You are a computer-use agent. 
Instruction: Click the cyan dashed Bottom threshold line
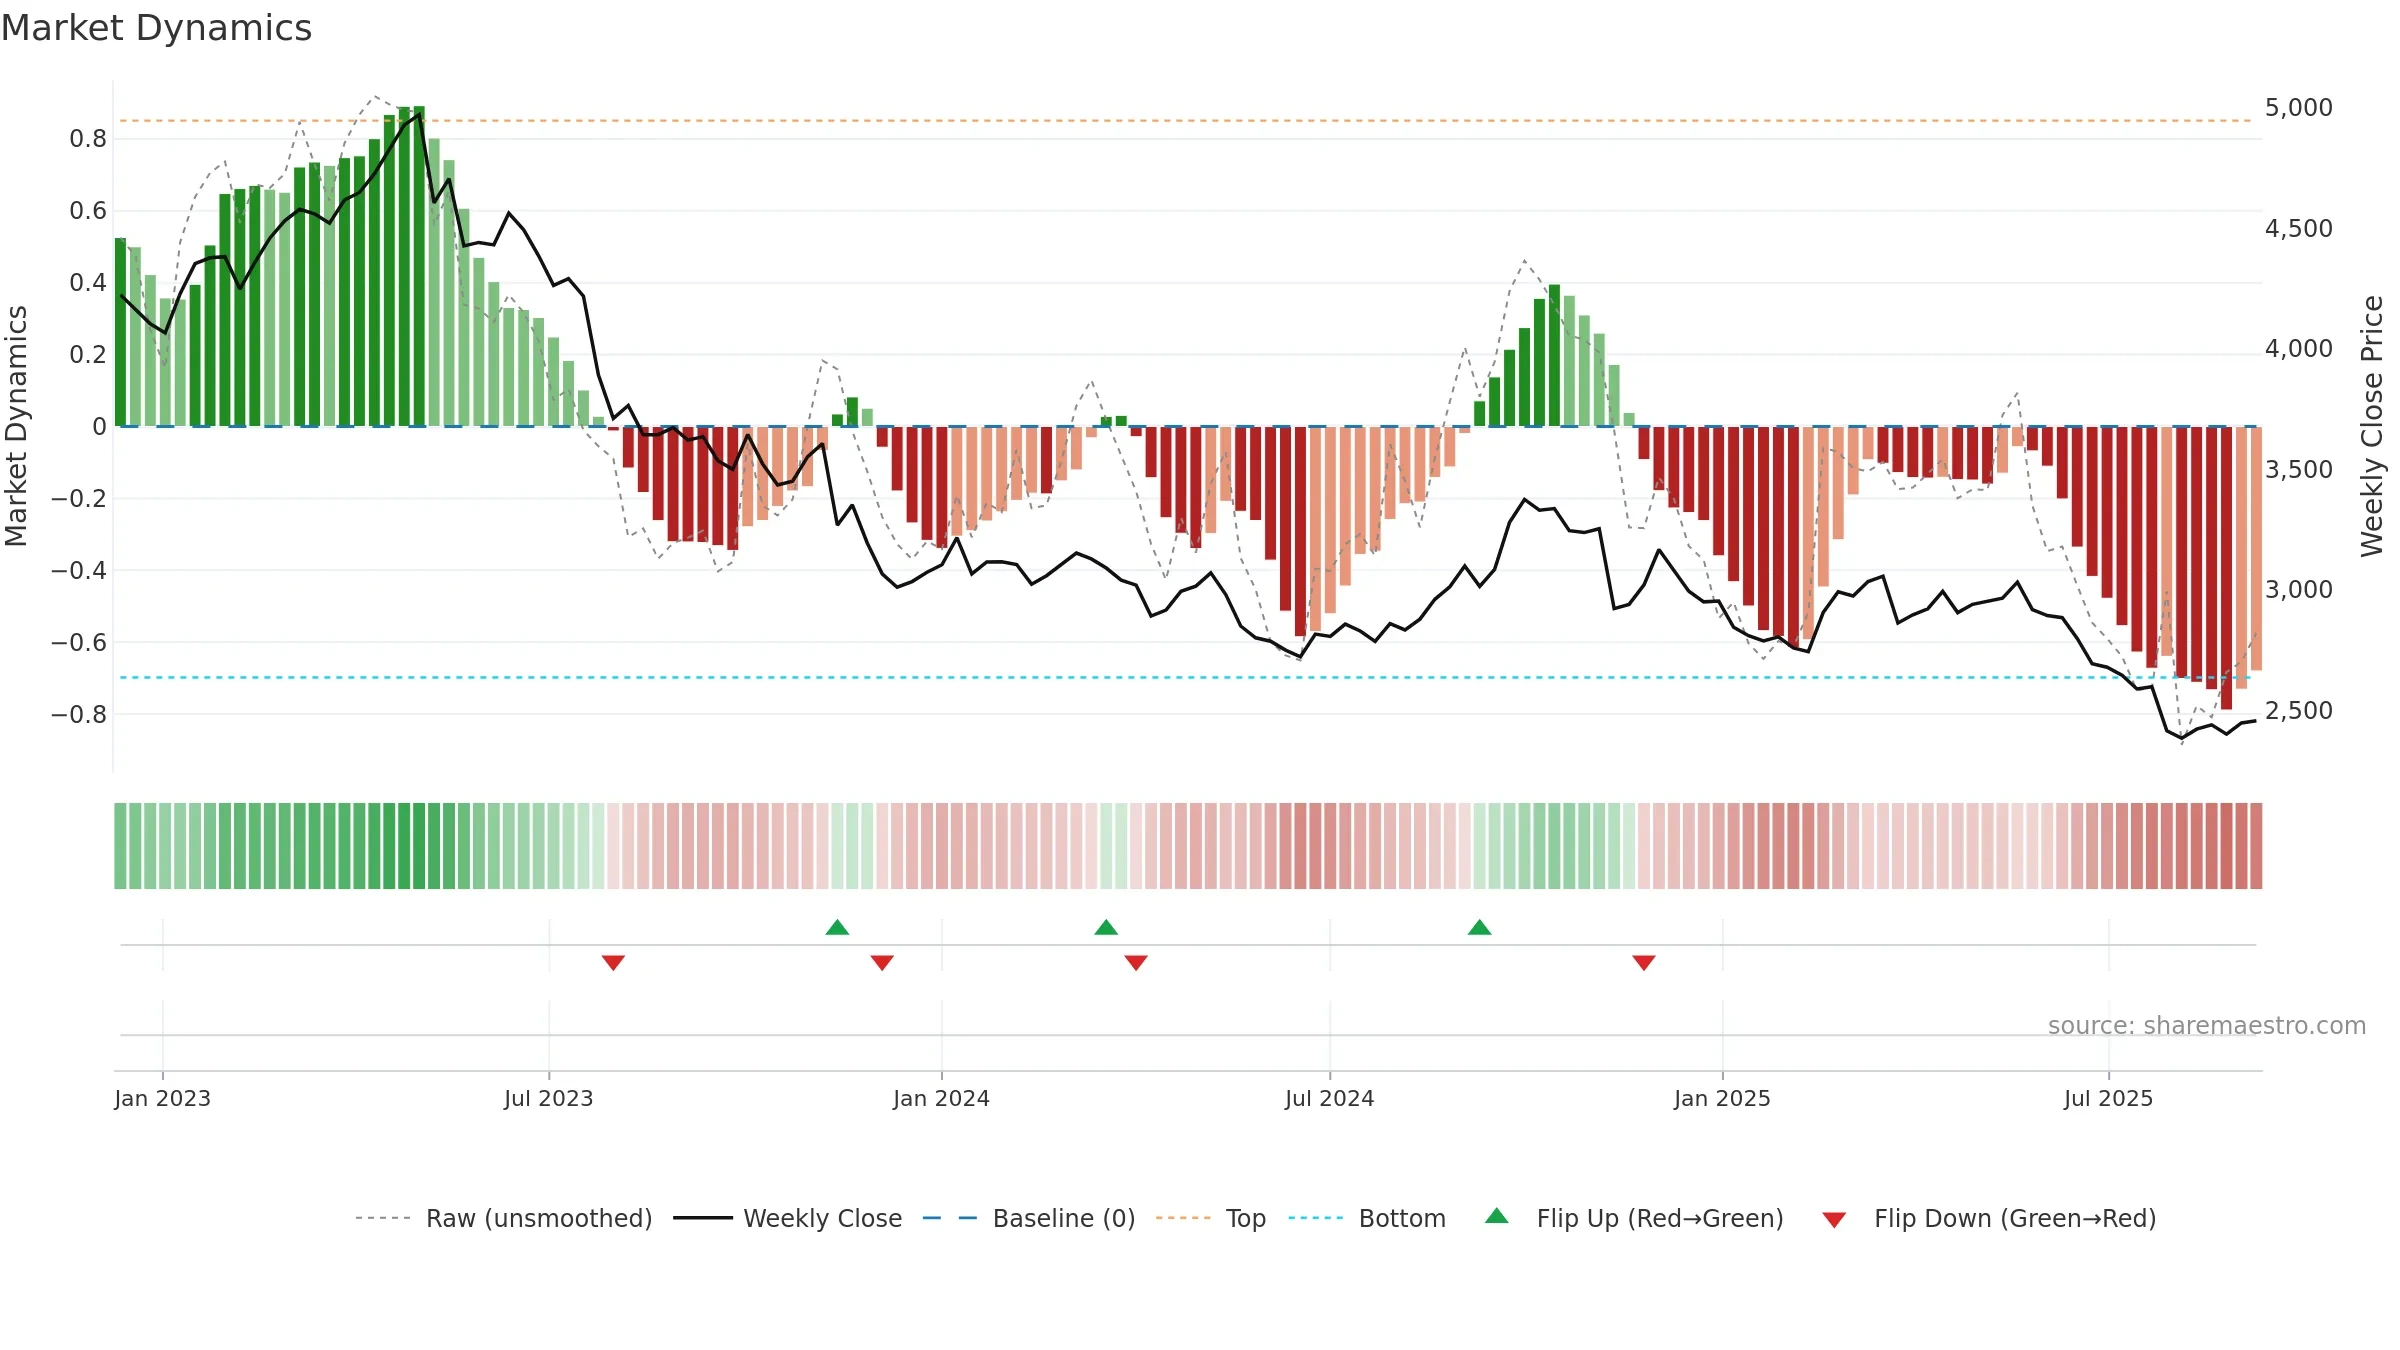point(1185,678)
